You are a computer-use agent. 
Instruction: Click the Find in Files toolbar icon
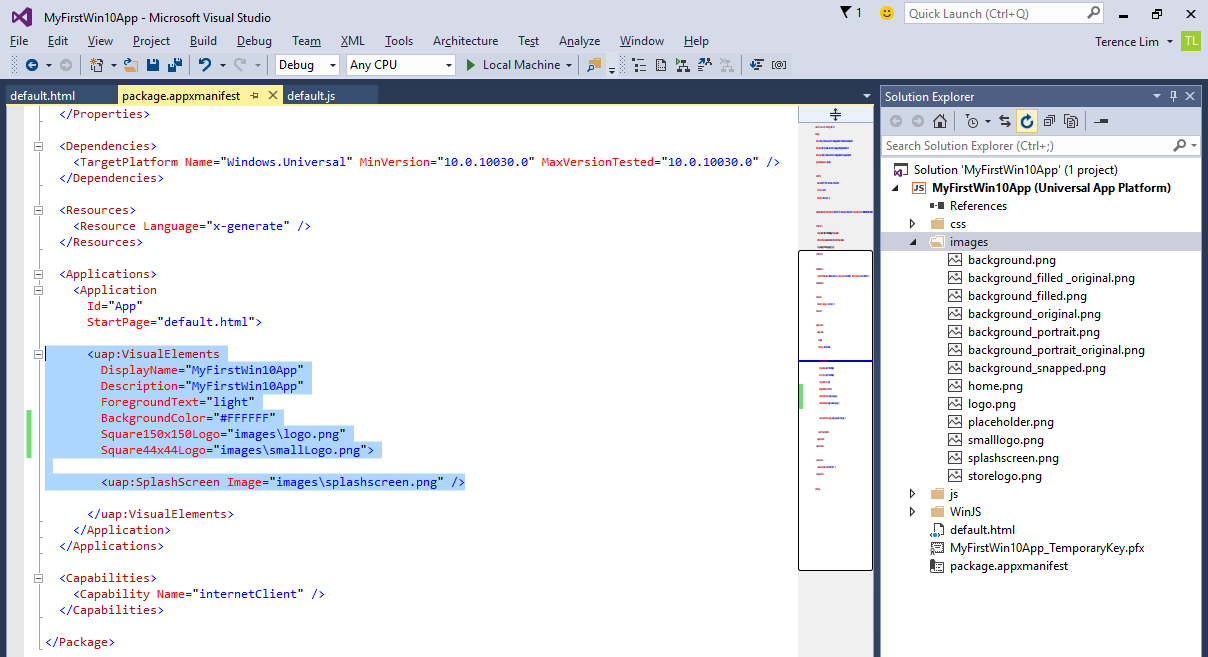tap(594, 65)
